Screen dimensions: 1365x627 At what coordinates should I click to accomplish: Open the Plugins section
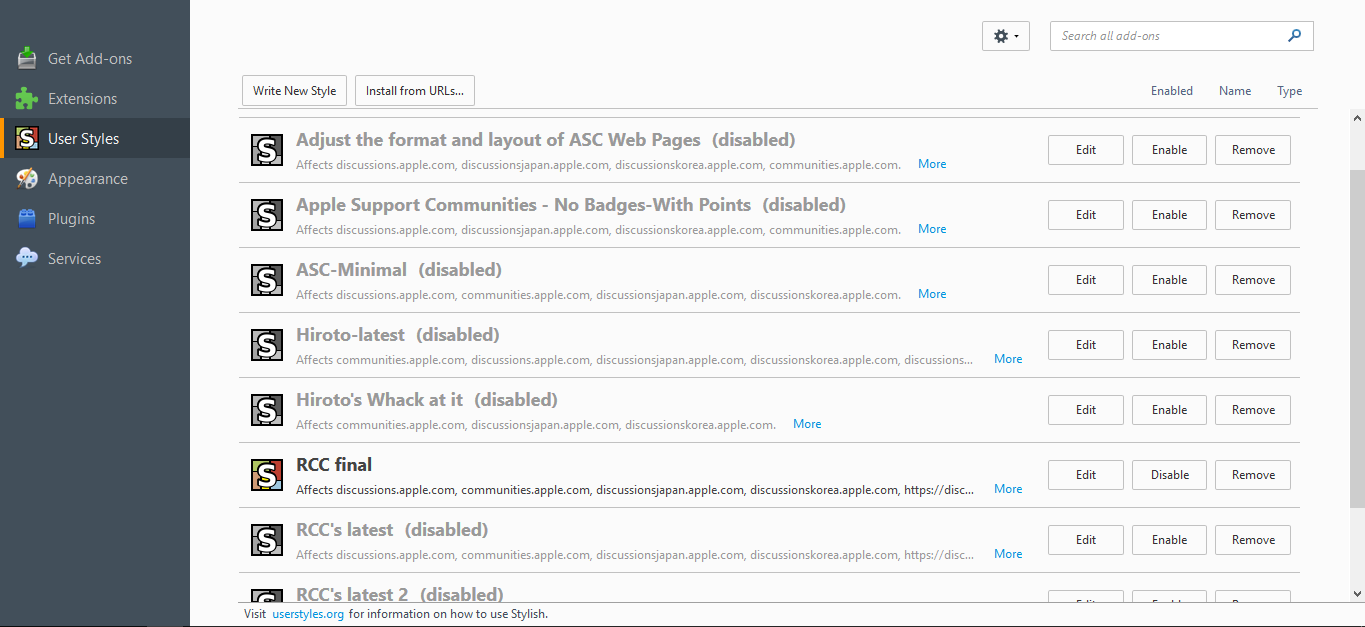[95, 219]
